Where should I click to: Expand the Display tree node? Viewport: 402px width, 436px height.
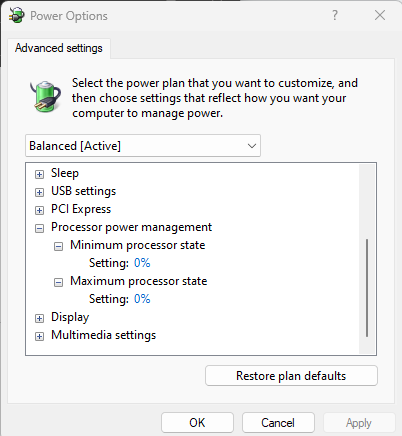tap(39, 318)
